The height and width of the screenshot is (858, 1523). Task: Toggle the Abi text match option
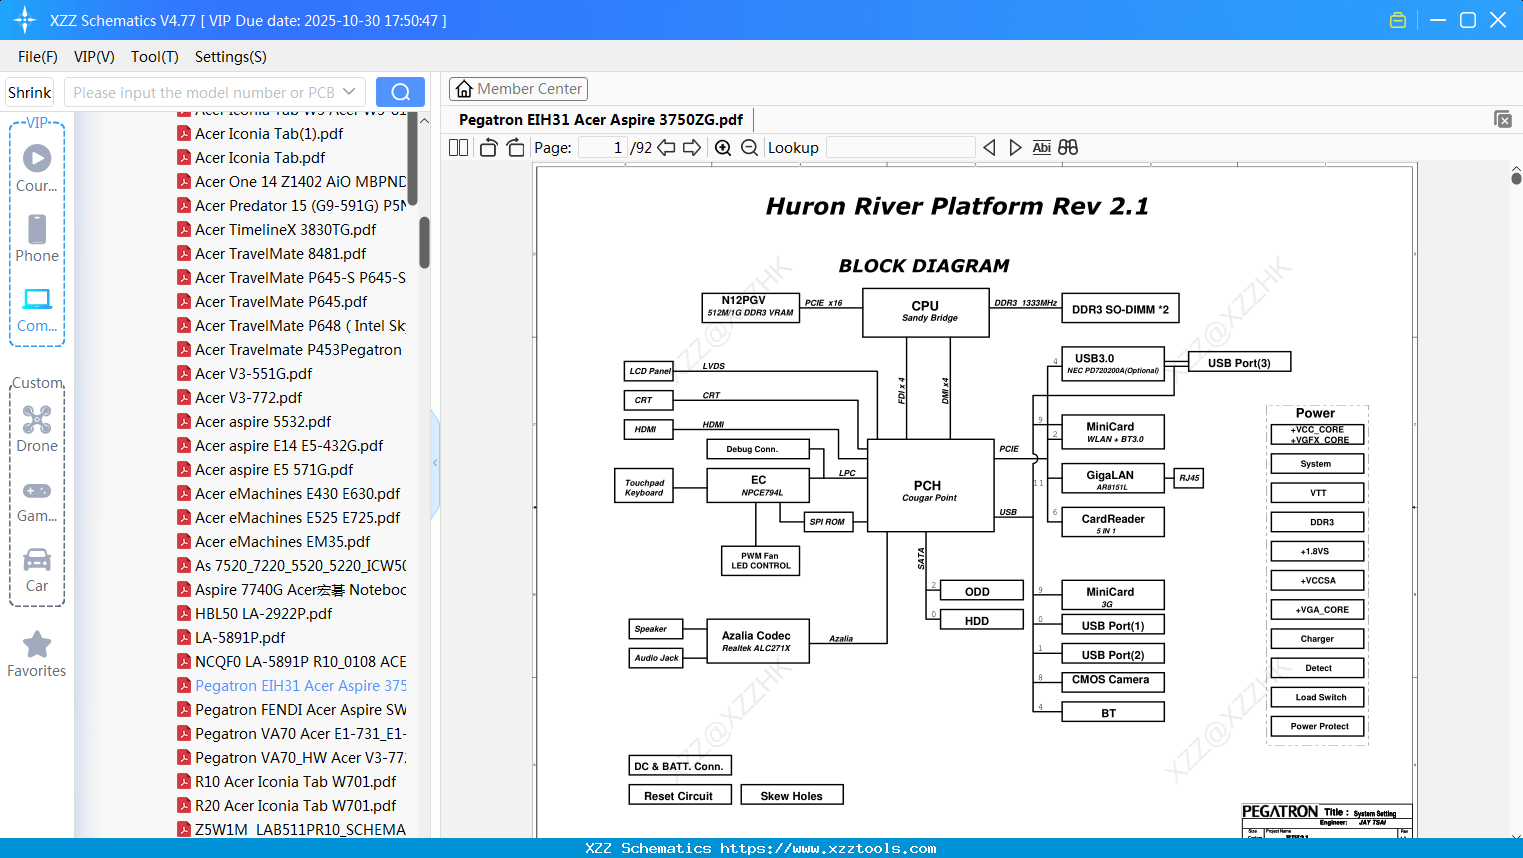click(1041, 148)
